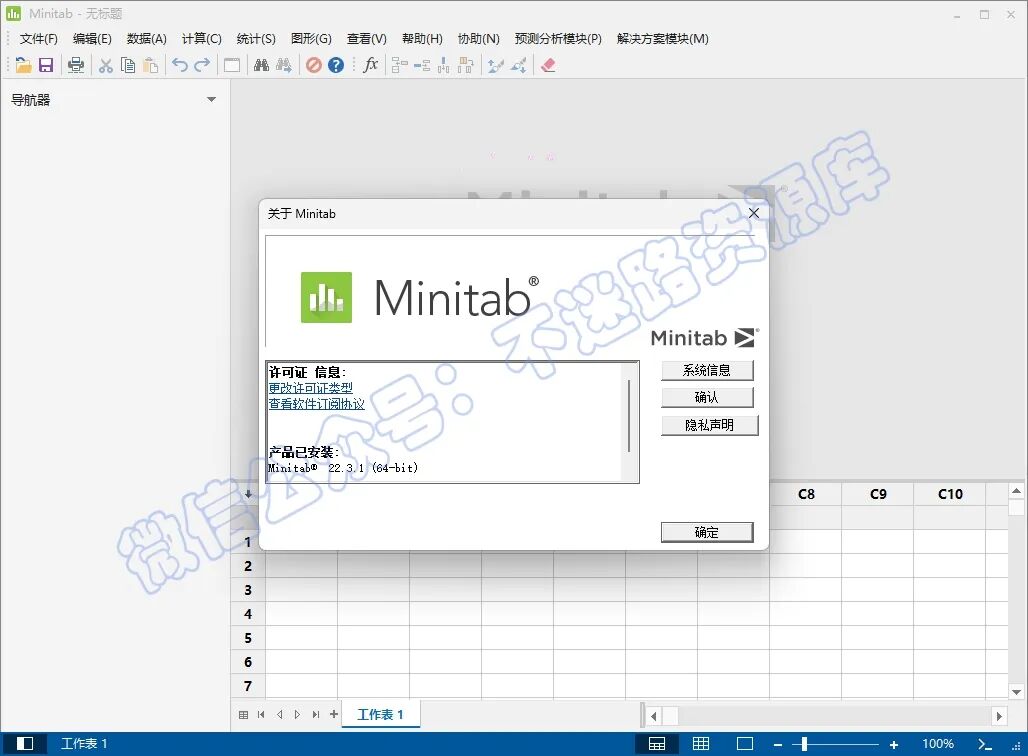Viewport: 1028px width, 756px height.
Task: Click the 确认 button in About dialog
Action: coord(707,397)
